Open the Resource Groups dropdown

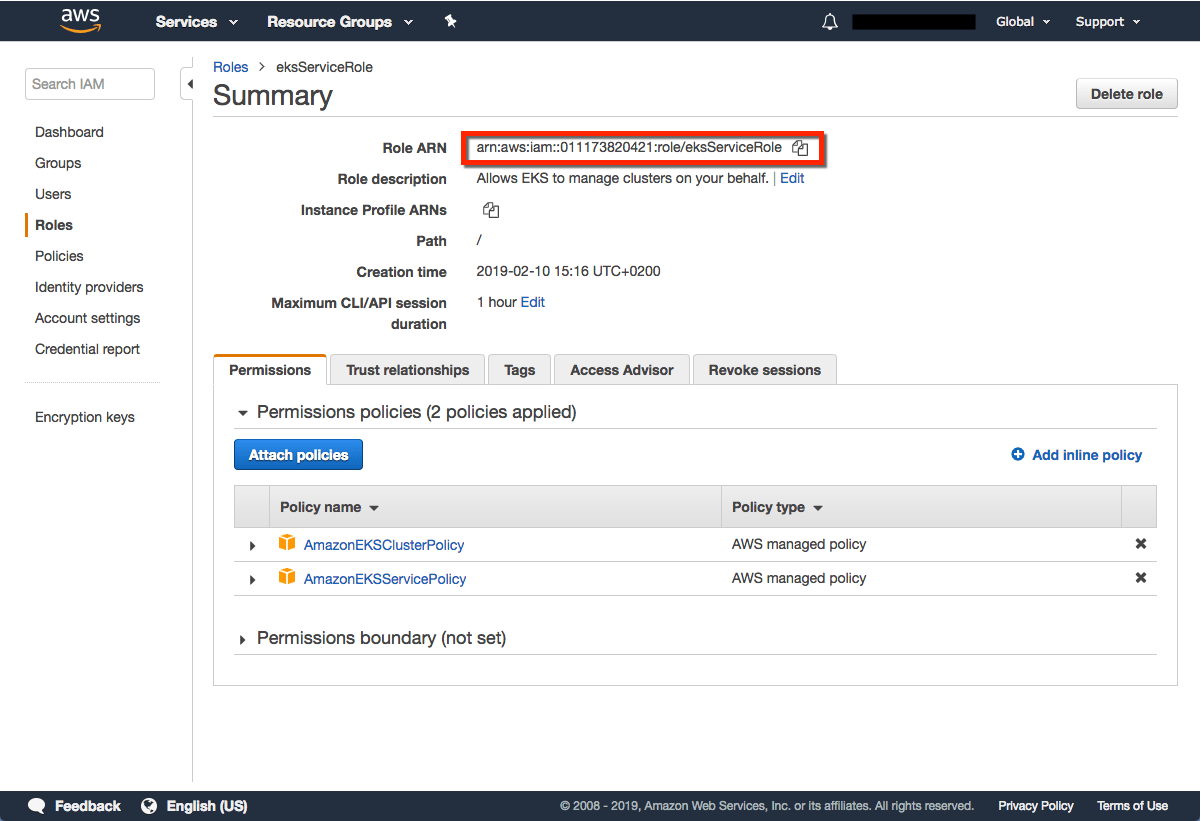click(x=342, y=22)
